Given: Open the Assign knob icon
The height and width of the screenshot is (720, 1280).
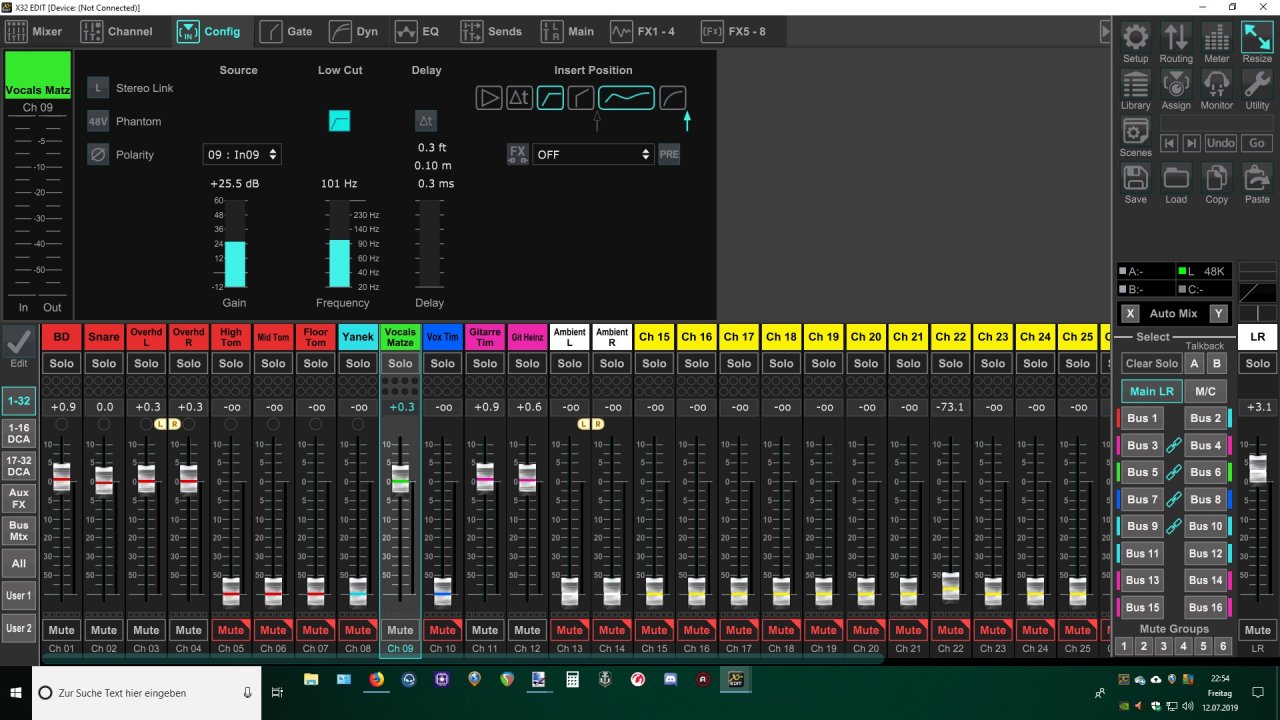Looking at the screenshot, I should pyautogui.click(x=1176, y=84).
